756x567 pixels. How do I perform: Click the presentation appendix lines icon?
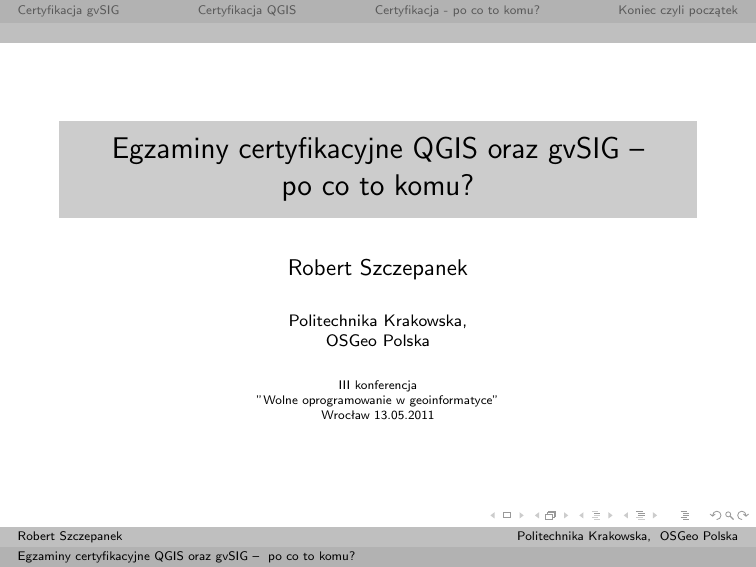[x=685, y=516]
